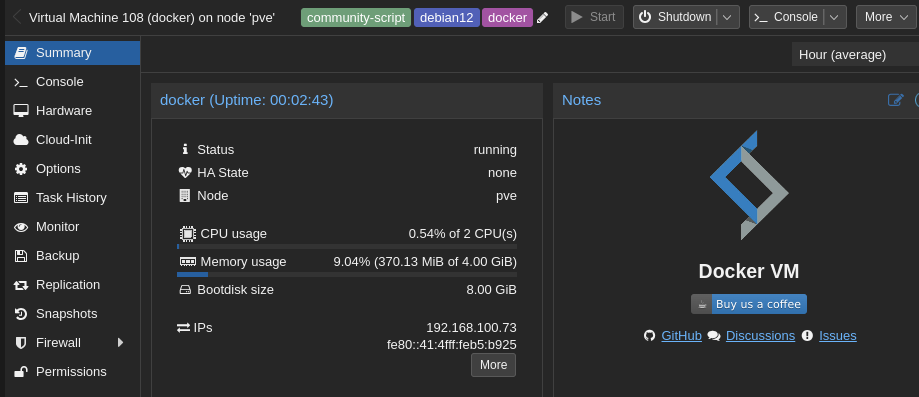The image size is (919, 397).
Task: Click the Discussions speech bubbles icon
Action: [x=714, y=335]
